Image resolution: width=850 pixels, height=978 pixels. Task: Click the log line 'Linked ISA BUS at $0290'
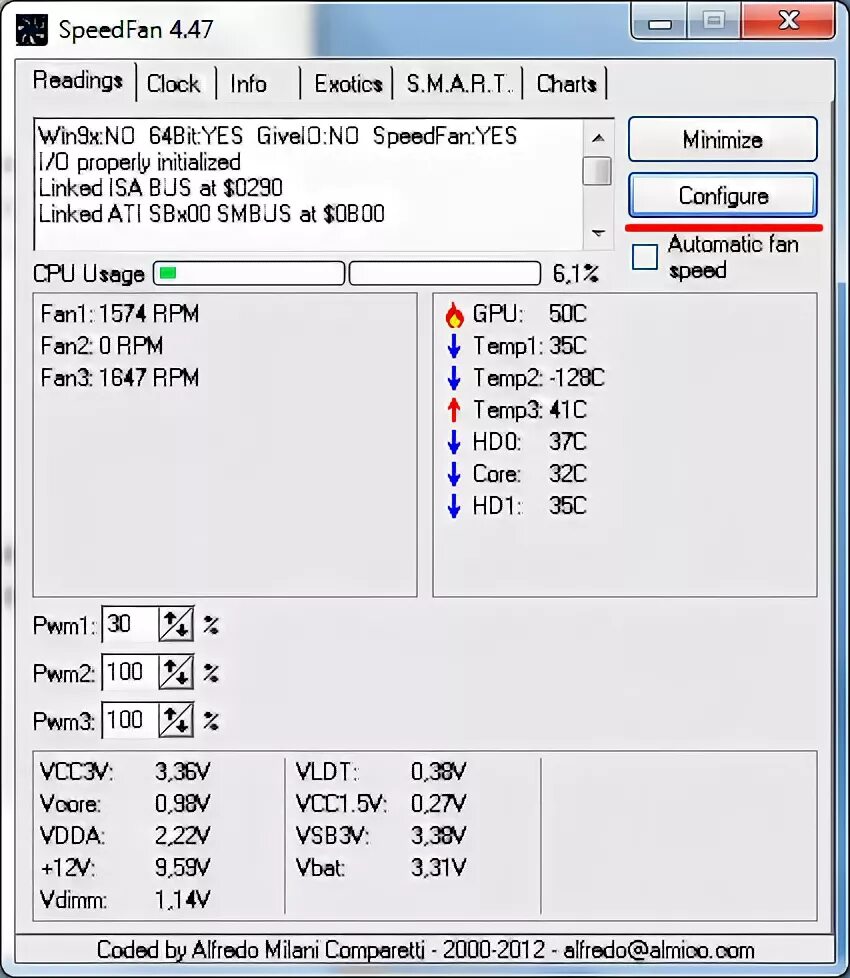pyautogui.click(x=161, y=188)
